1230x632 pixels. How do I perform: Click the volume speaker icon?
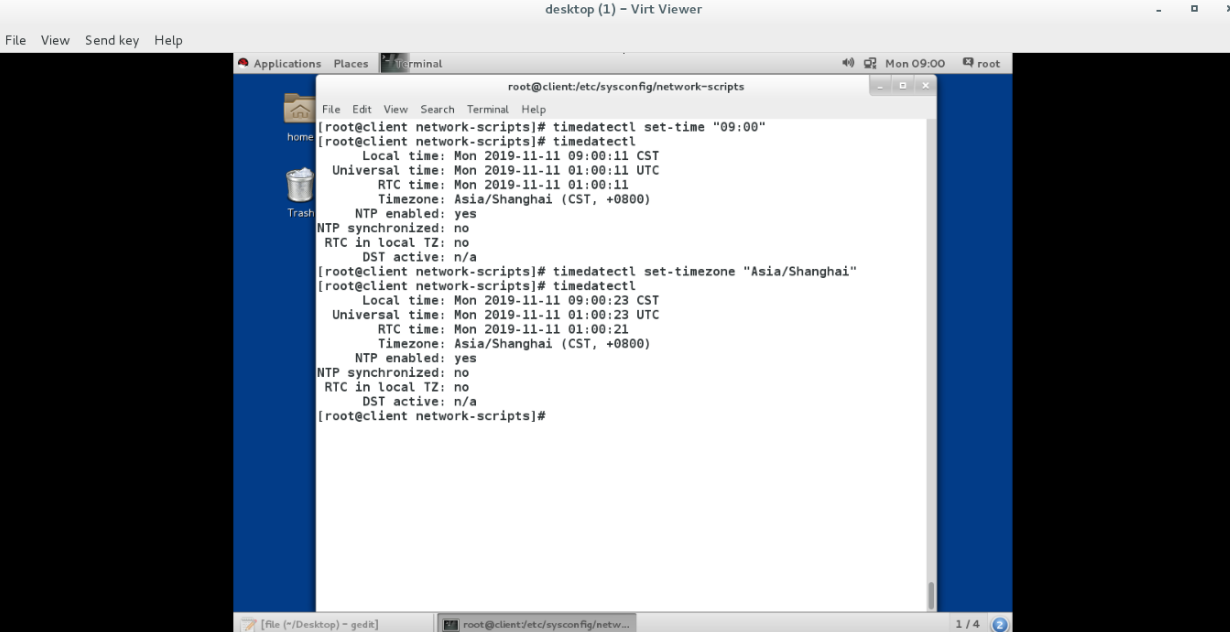click(849, 64)
